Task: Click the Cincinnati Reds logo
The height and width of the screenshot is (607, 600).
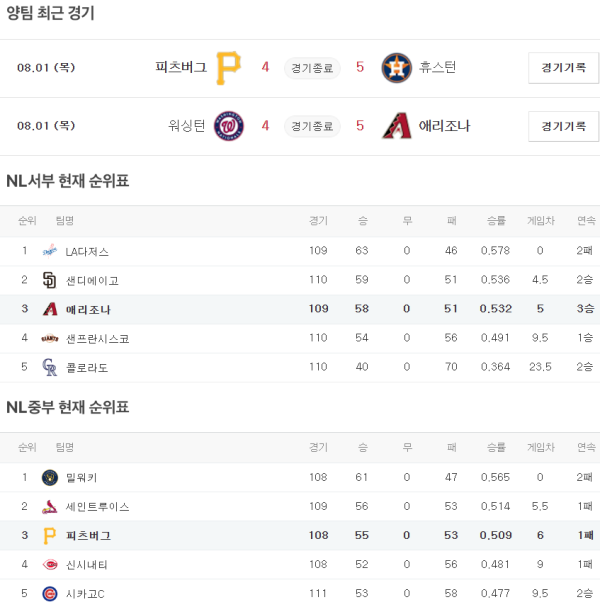Action: (50, 564)
